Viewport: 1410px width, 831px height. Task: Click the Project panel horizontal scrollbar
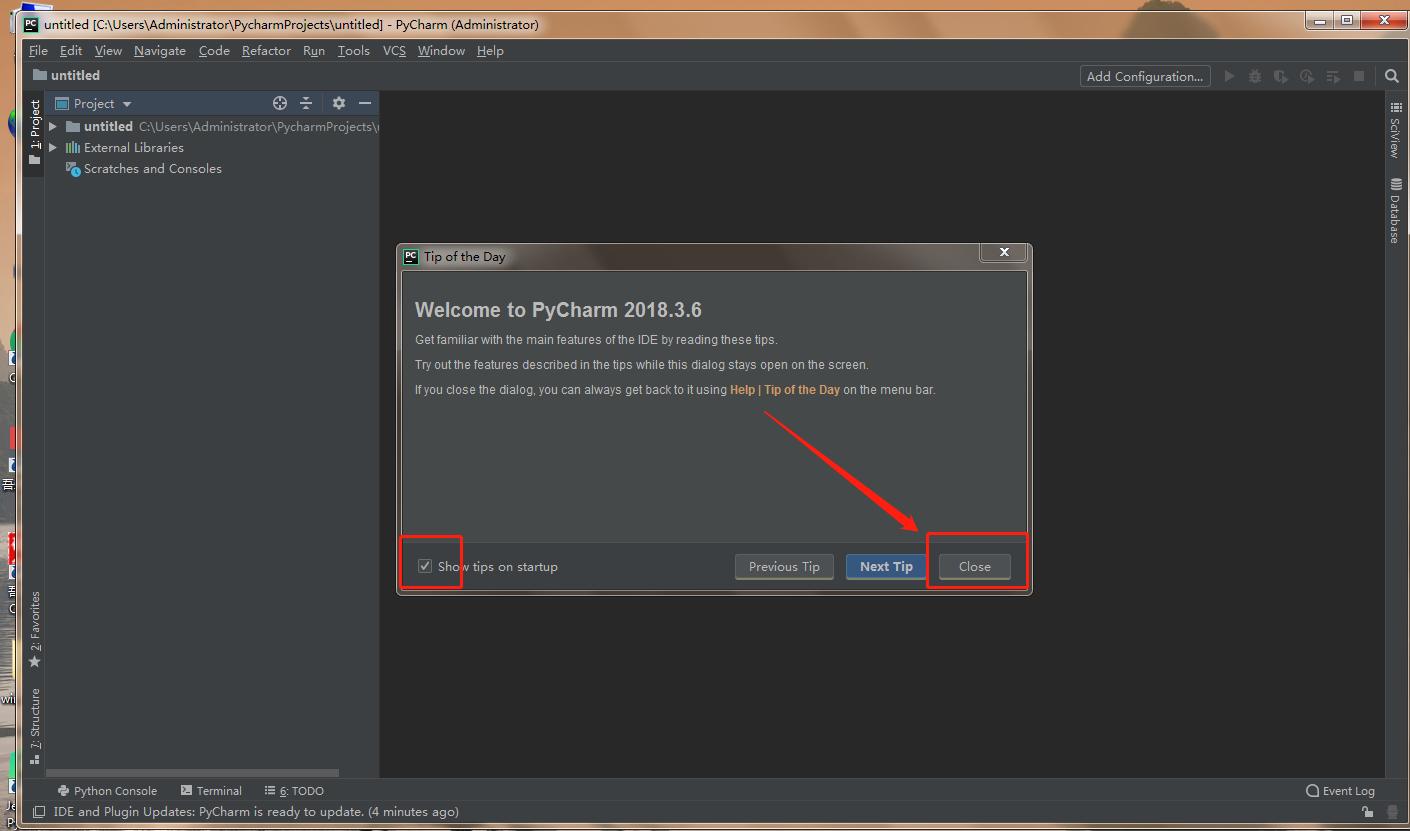click(x=193, y=773)
